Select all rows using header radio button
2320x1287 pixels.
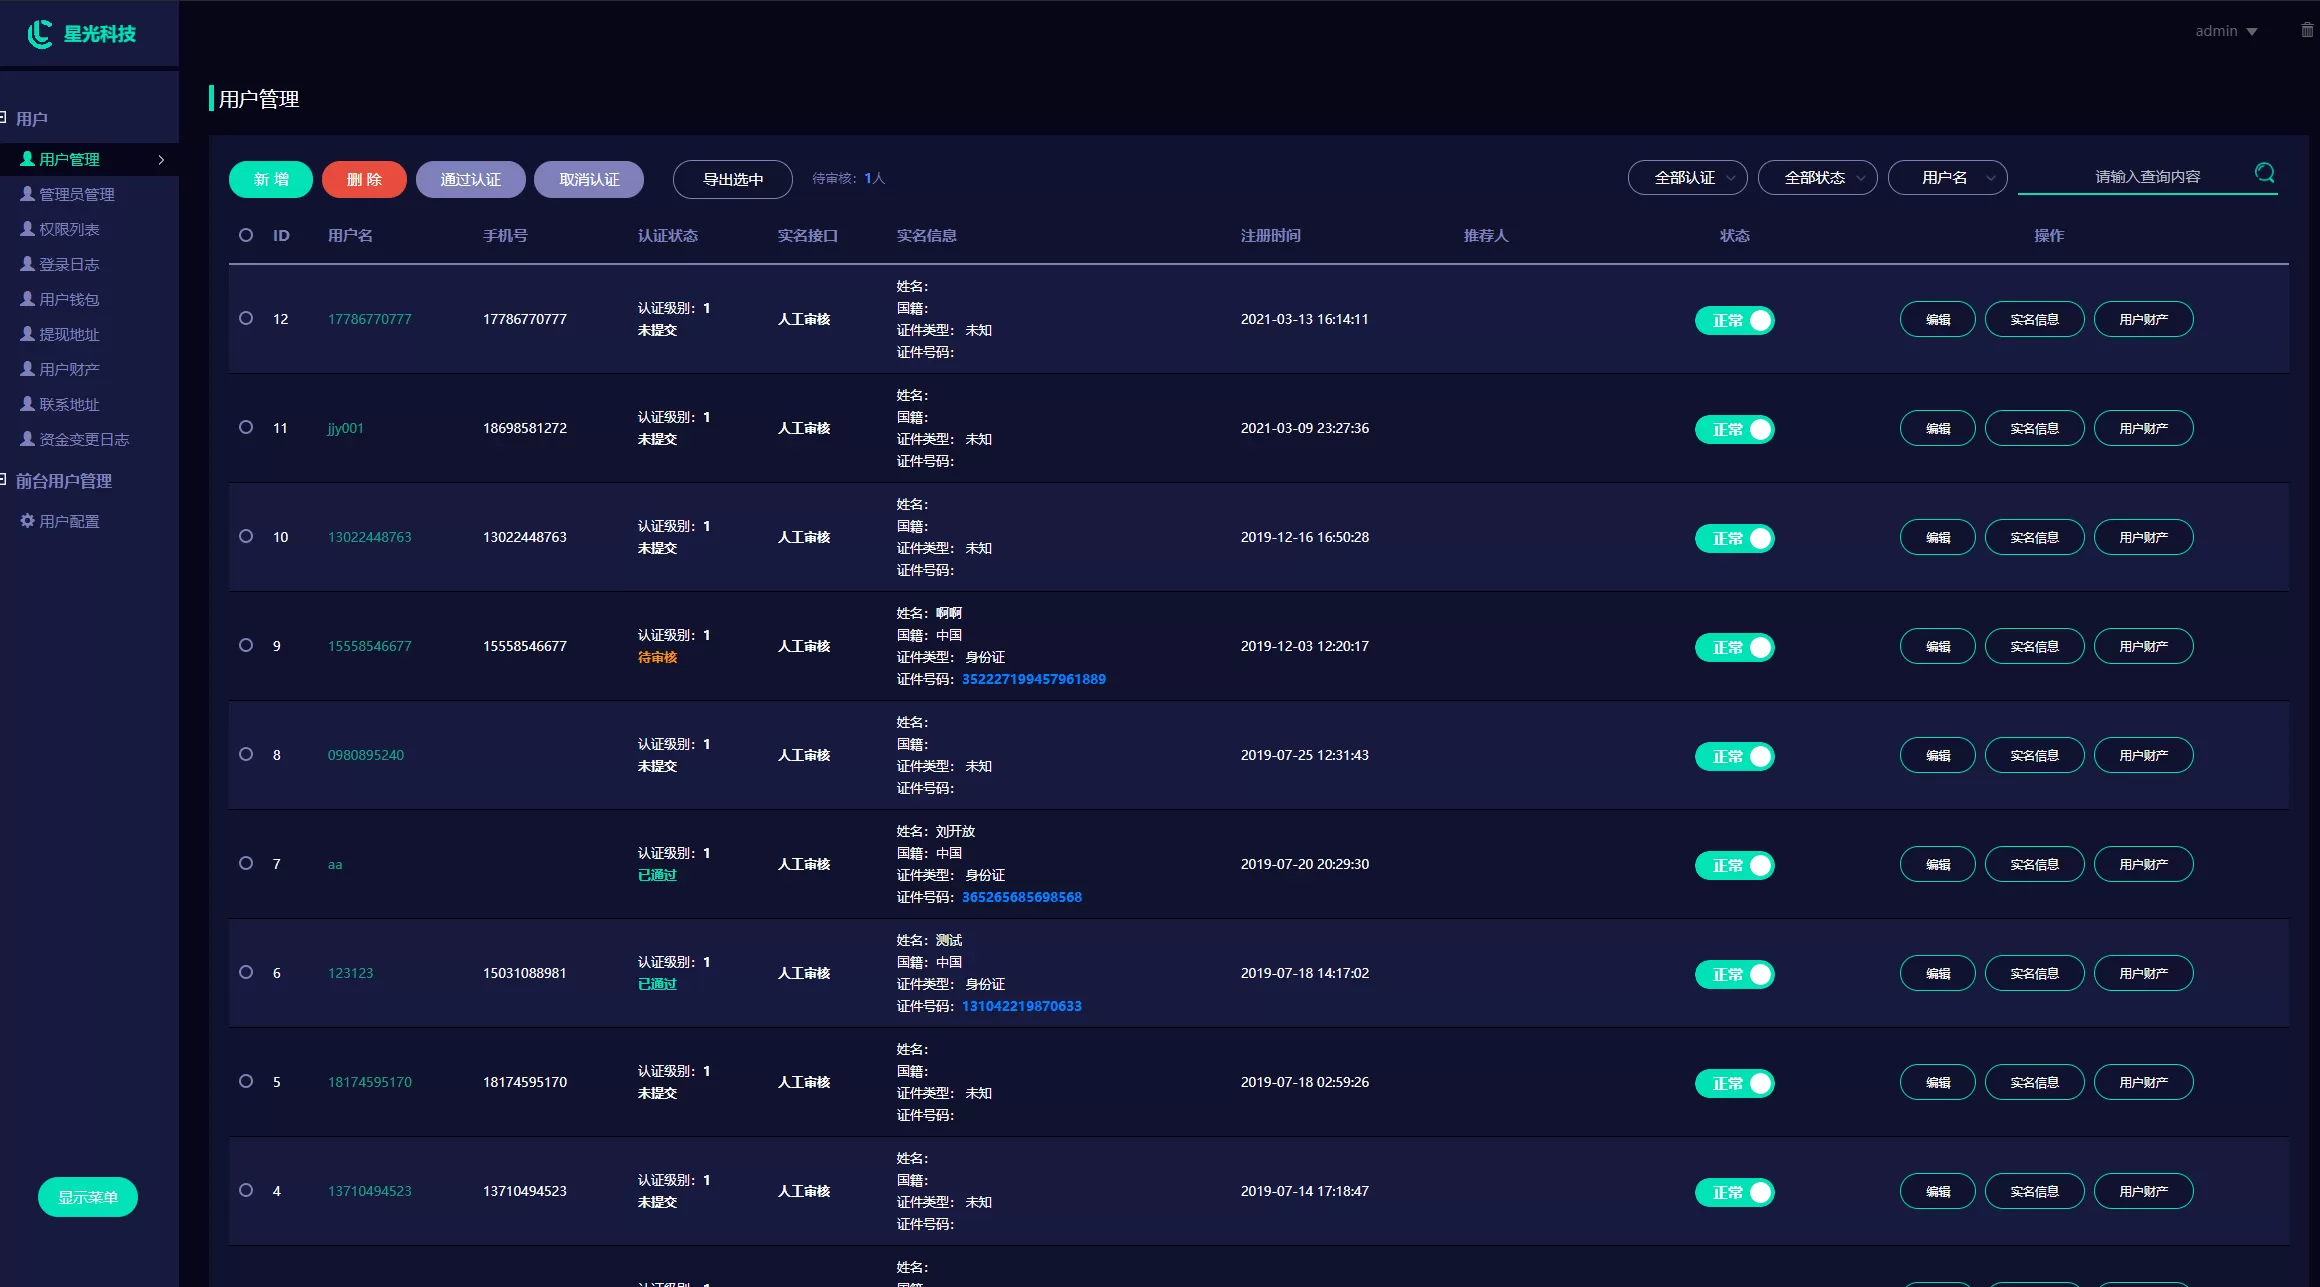pyautogui.click(x=246, y=235)
